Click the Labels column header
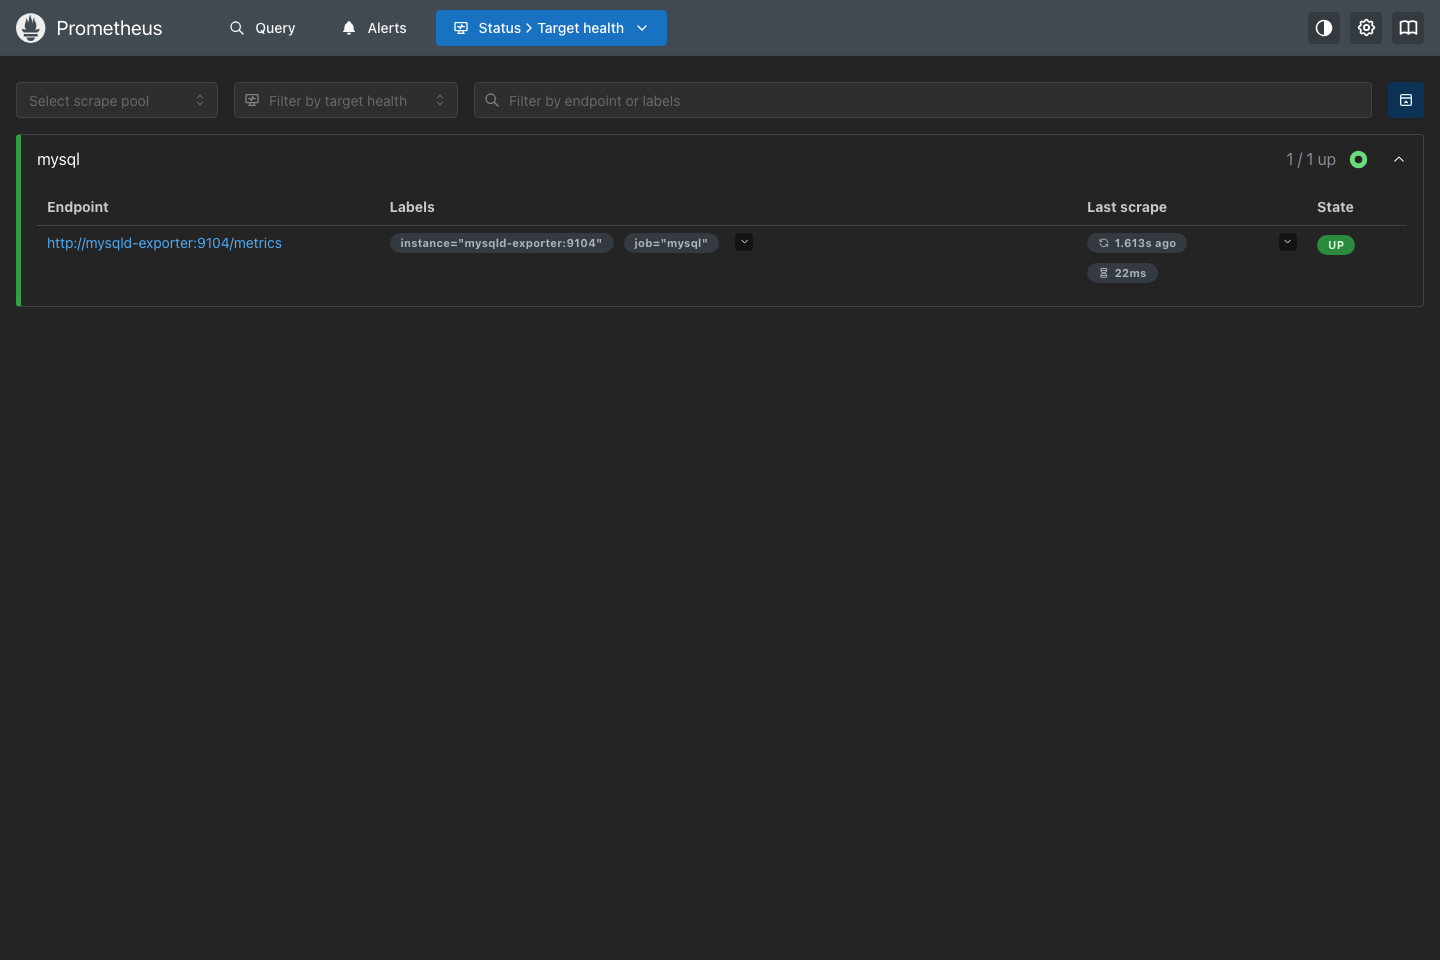1440x960 pixels. (x=412, y=207)
